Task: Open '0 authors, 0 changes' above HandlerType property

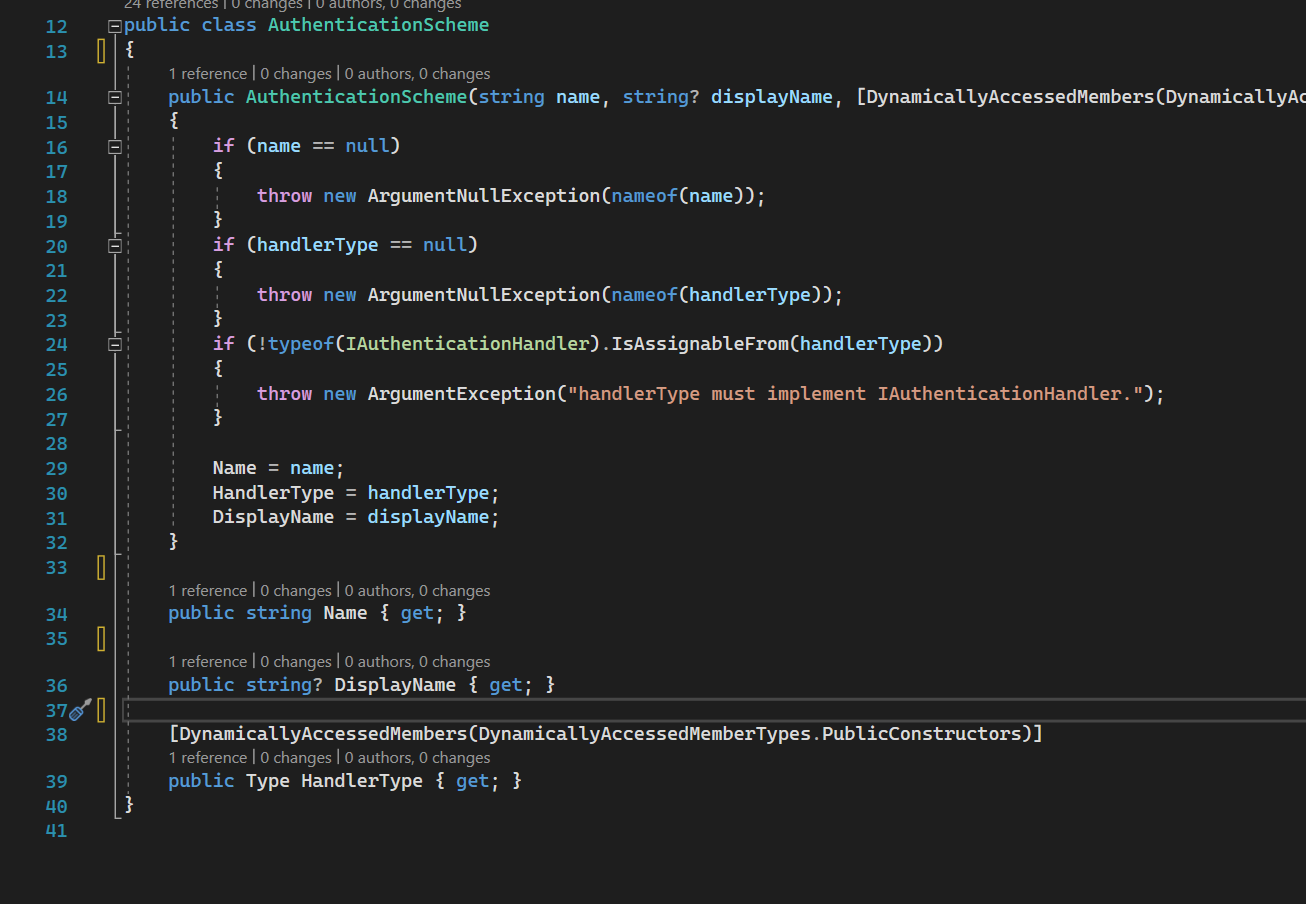Action: [418, 758]
